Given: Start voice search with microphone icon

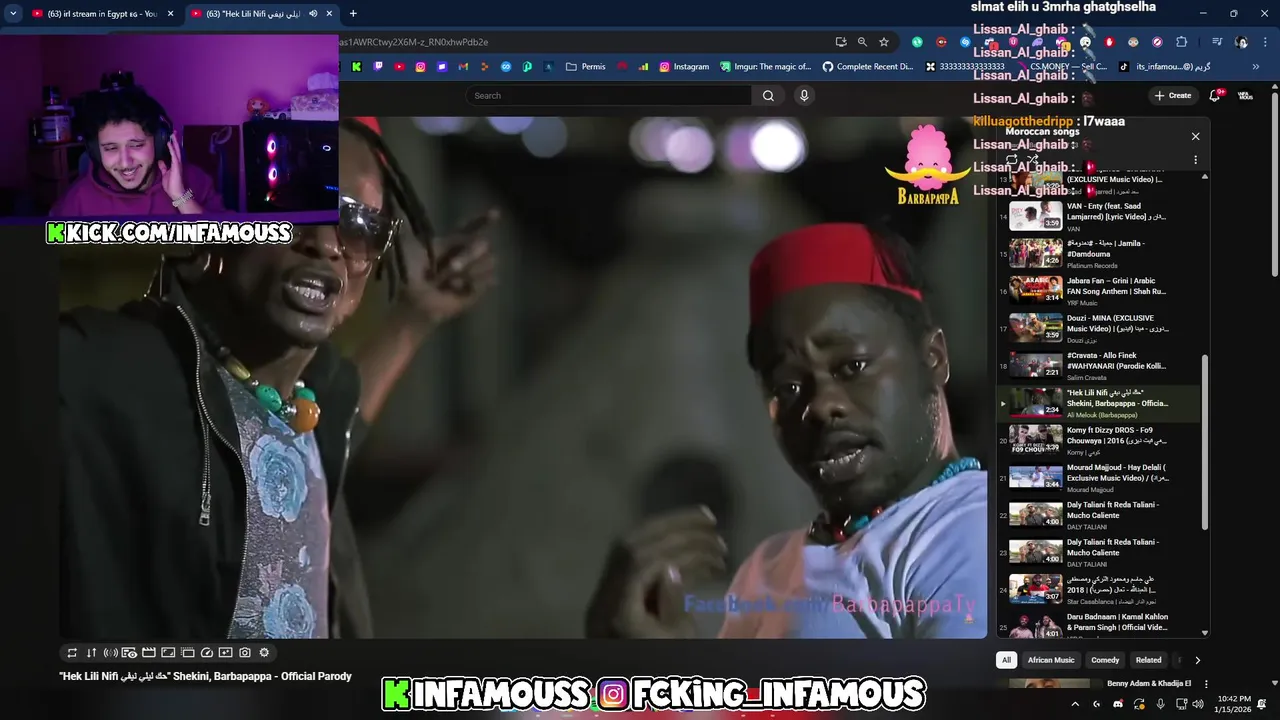Looking at the screenshot, I should tap(804, 95).
